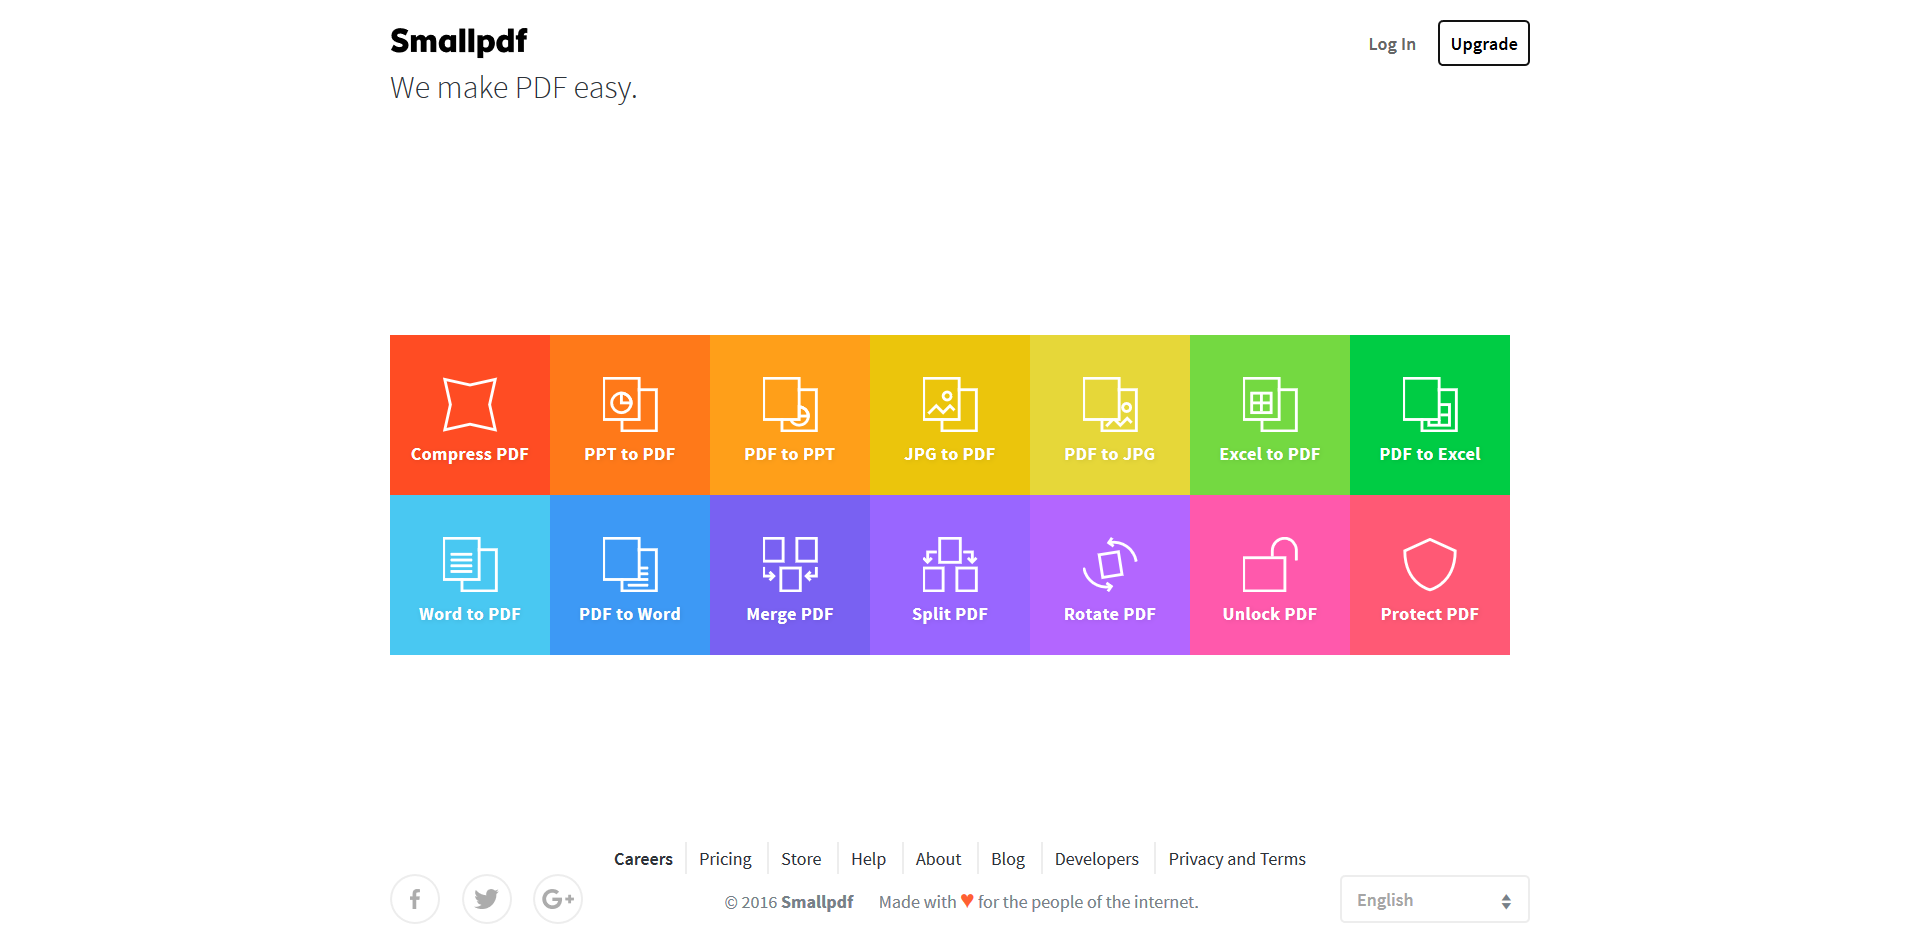Screen dimensions: 1920x941
Task: Open the Blog footer link
Action: pyautogui.click(x=1008, y=859)
